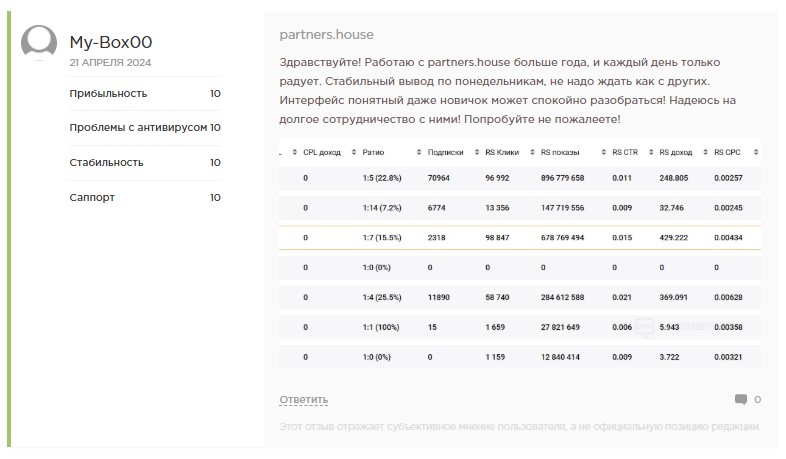
Task: Click the RS clicks value 13 356
Action: (497, 208)
